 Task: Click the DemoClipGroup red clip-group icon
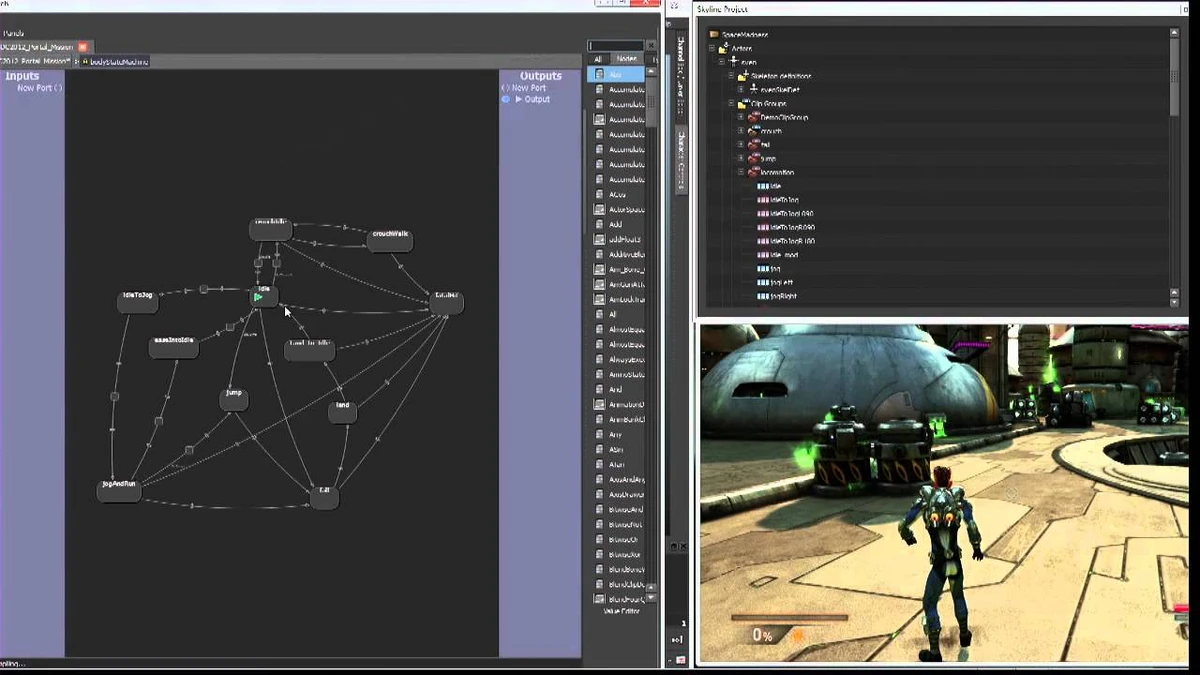point(754,115)
